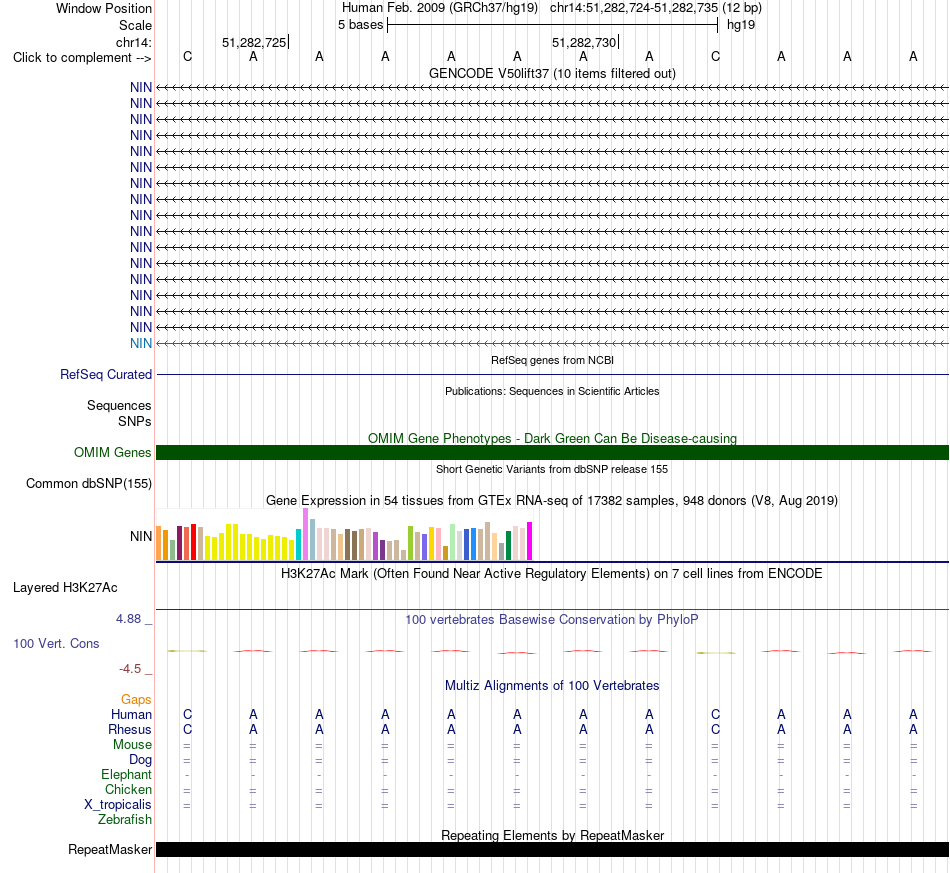
Task: Click the chr14:51,282,724-51,282,735 (12 bp) position text
Action: pyautogui.click(x=656, y=8)
